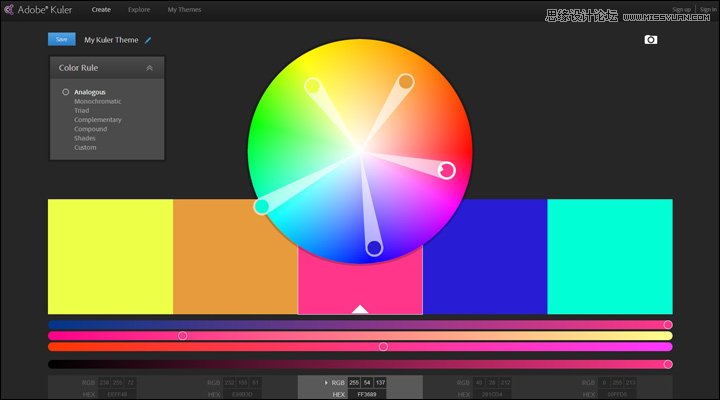Choose the Triad color rule

(82, 110)
